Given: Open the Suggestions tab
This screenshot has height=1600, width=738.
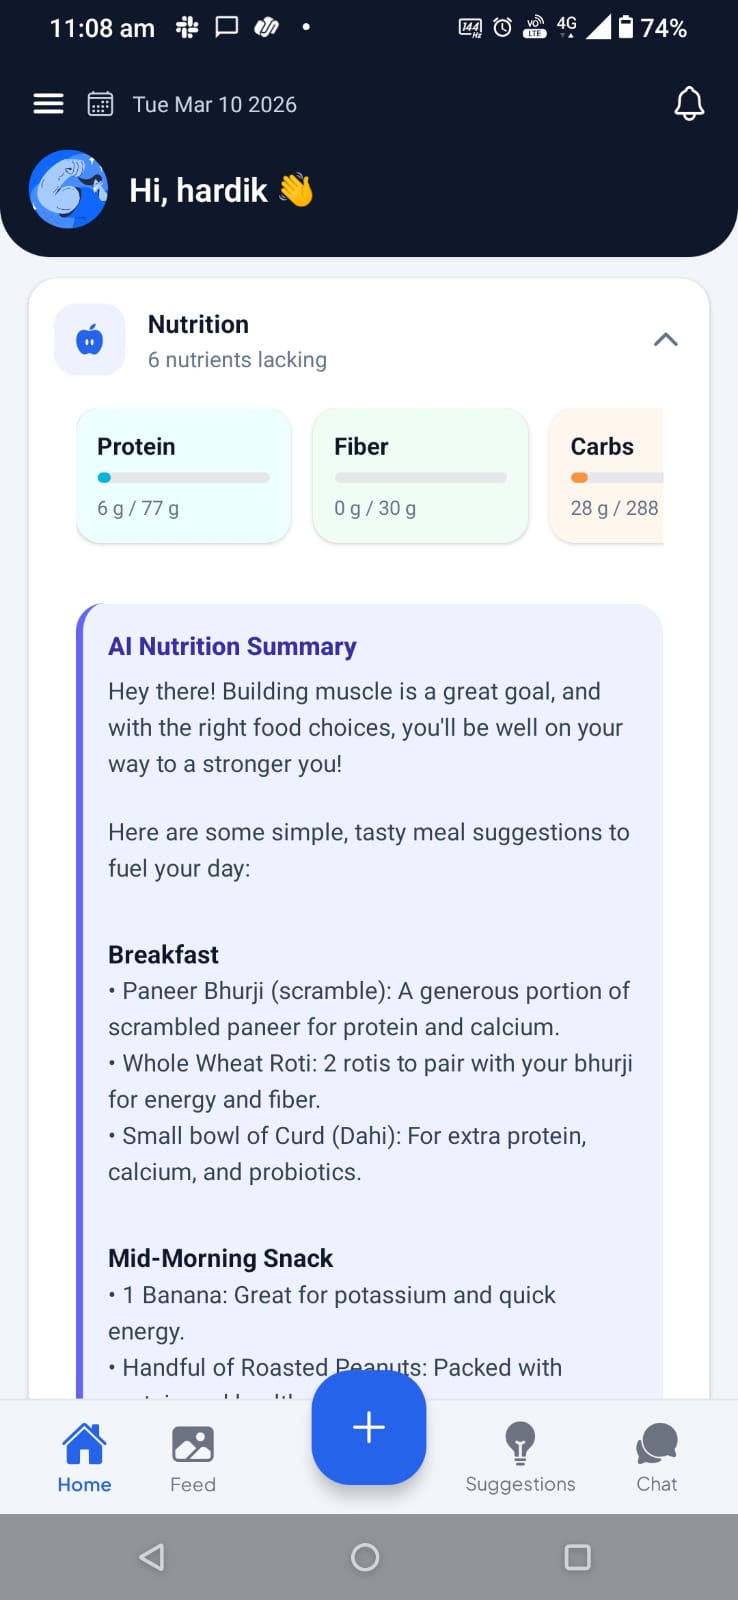Looking at the screenshot, I should (x=520, y=1457).
